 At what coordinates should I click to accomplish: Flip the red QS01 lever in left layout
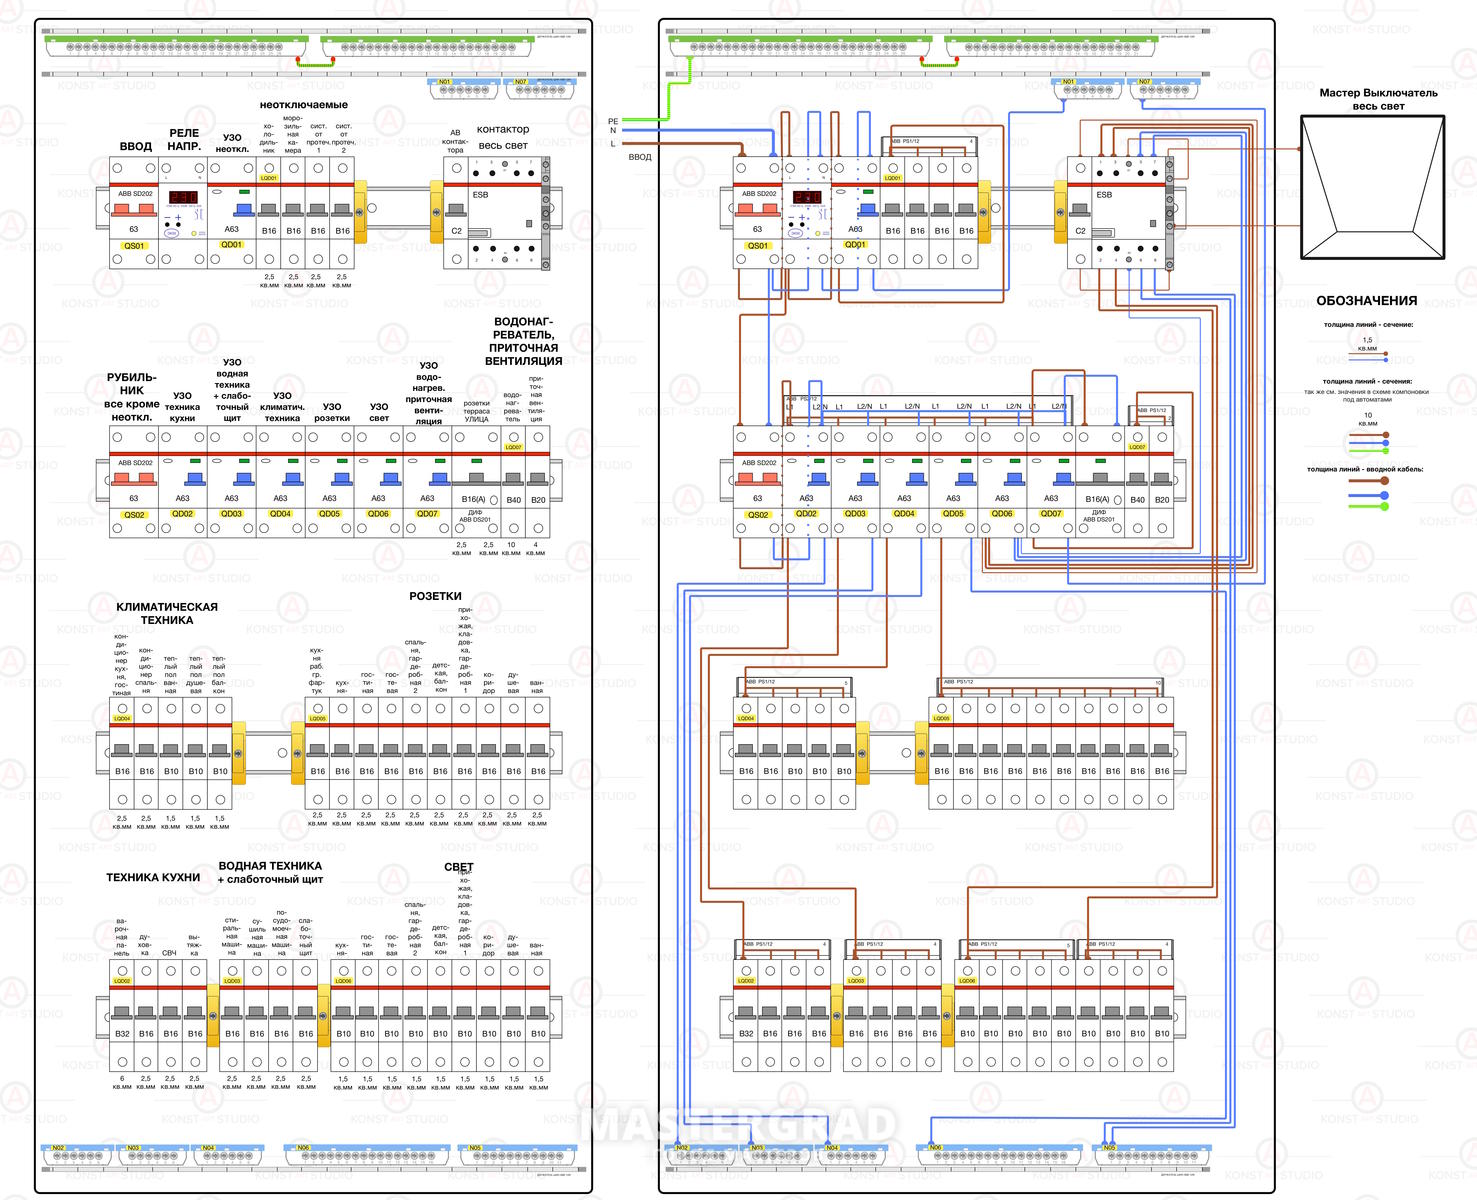[134, 210]
